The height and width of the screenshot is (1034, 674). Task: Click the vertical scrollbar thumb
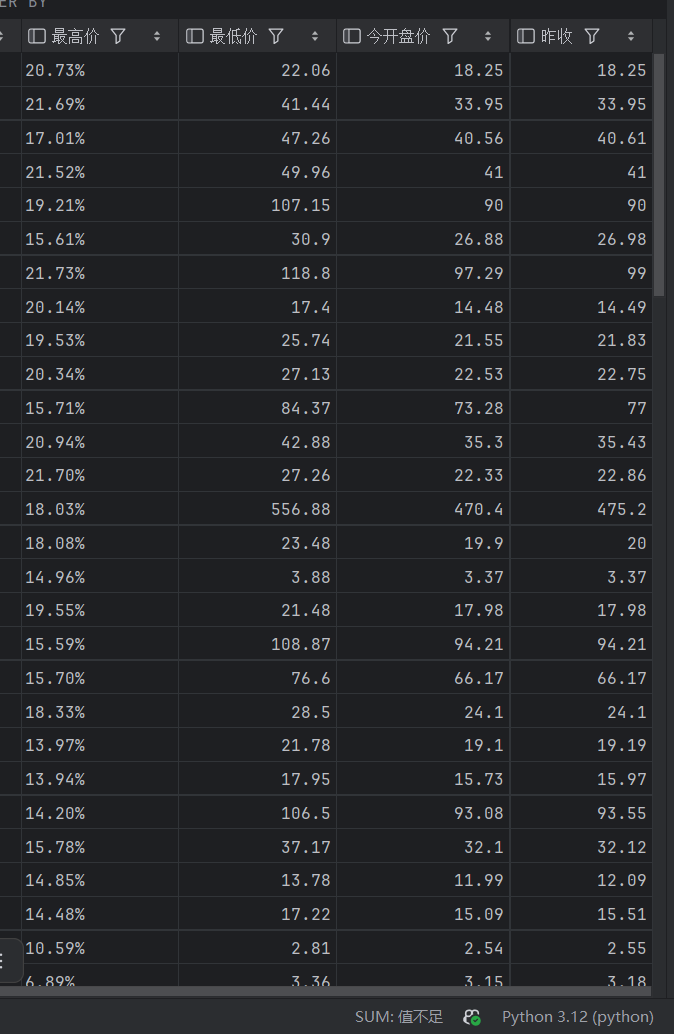(659, 175)
